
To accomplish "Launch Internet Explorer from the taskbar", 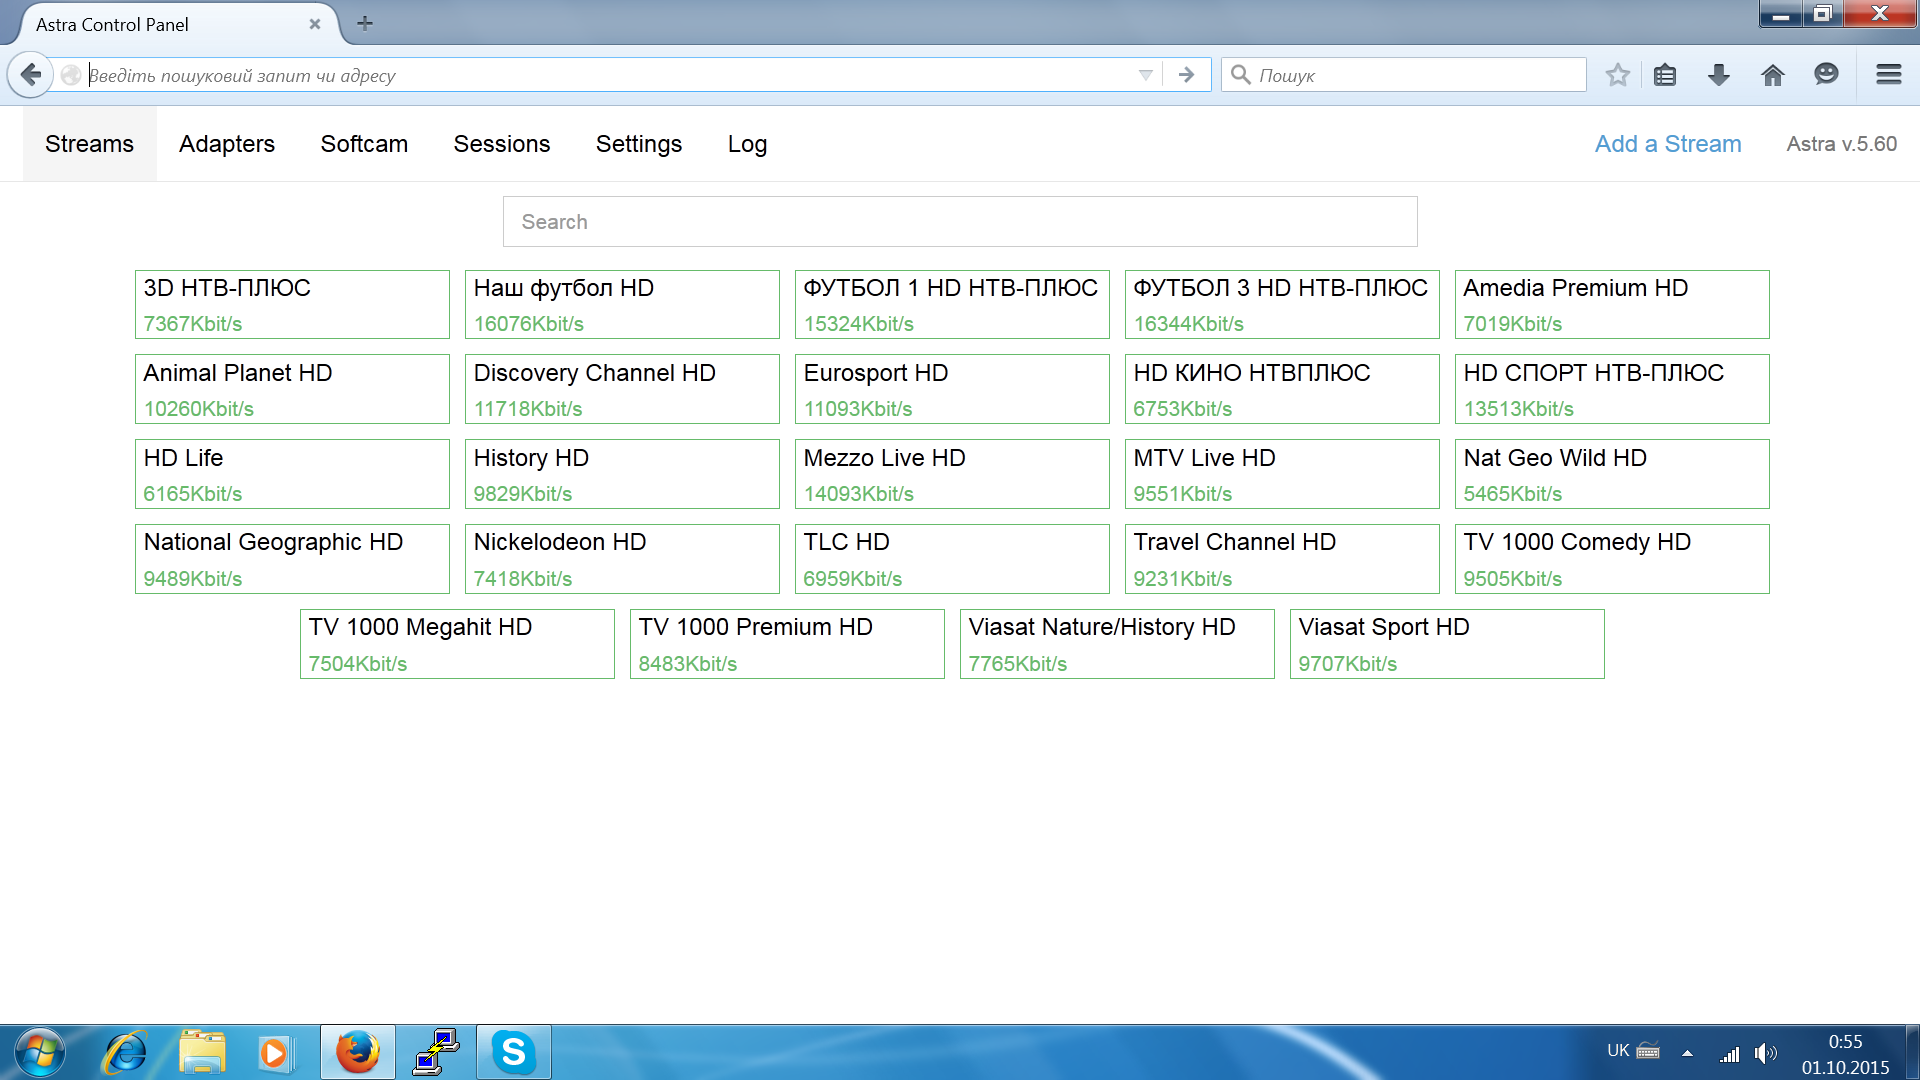I will (x=126, y=1052).
